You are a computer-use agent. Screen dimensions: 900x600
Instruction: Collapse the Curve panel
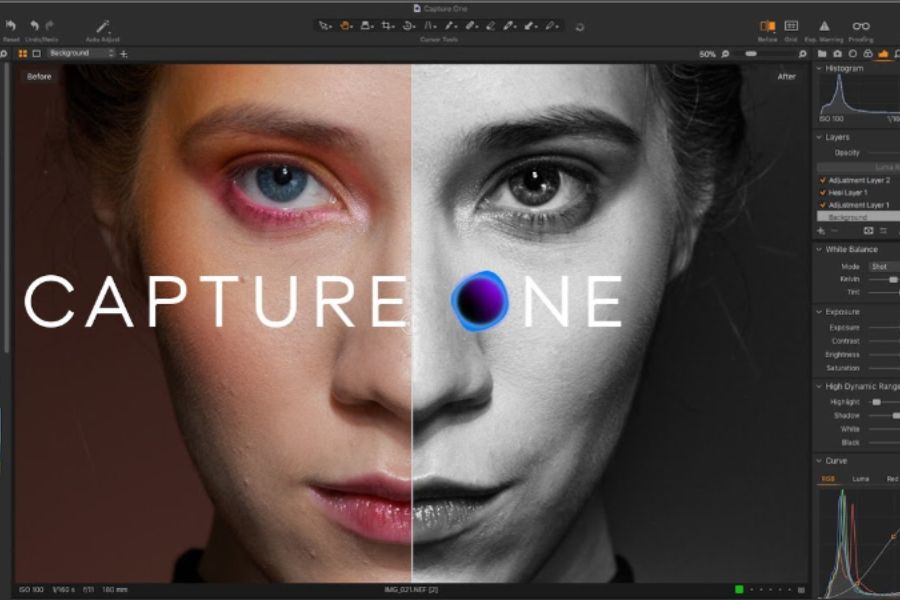(819, 460)
